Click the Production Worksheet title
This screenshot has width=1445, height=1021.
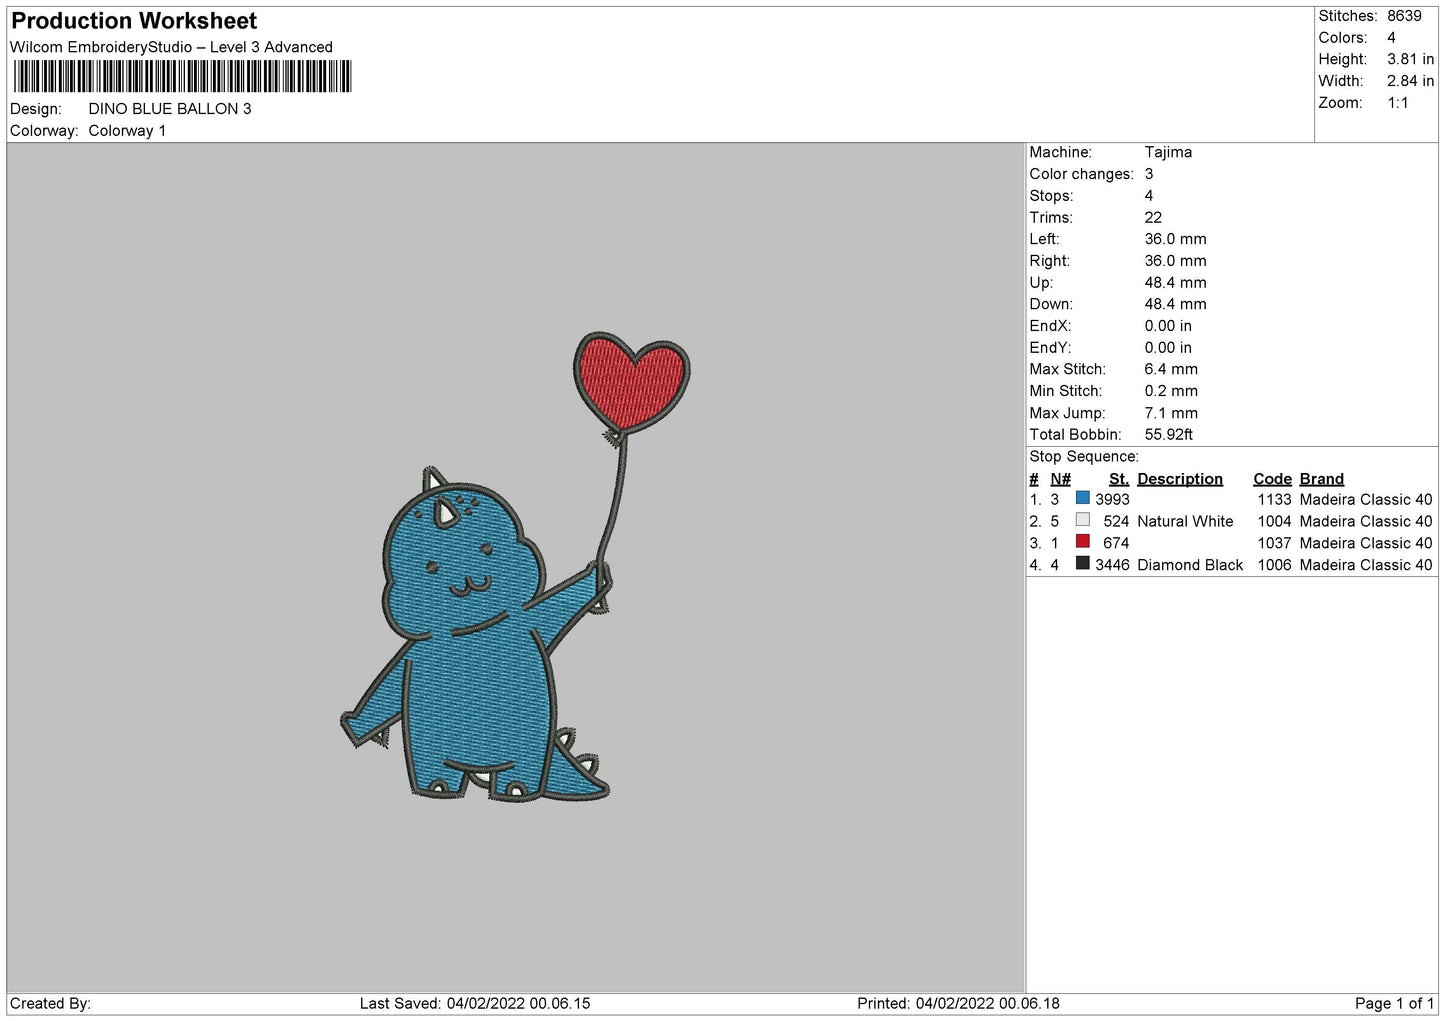click(134, 21)
